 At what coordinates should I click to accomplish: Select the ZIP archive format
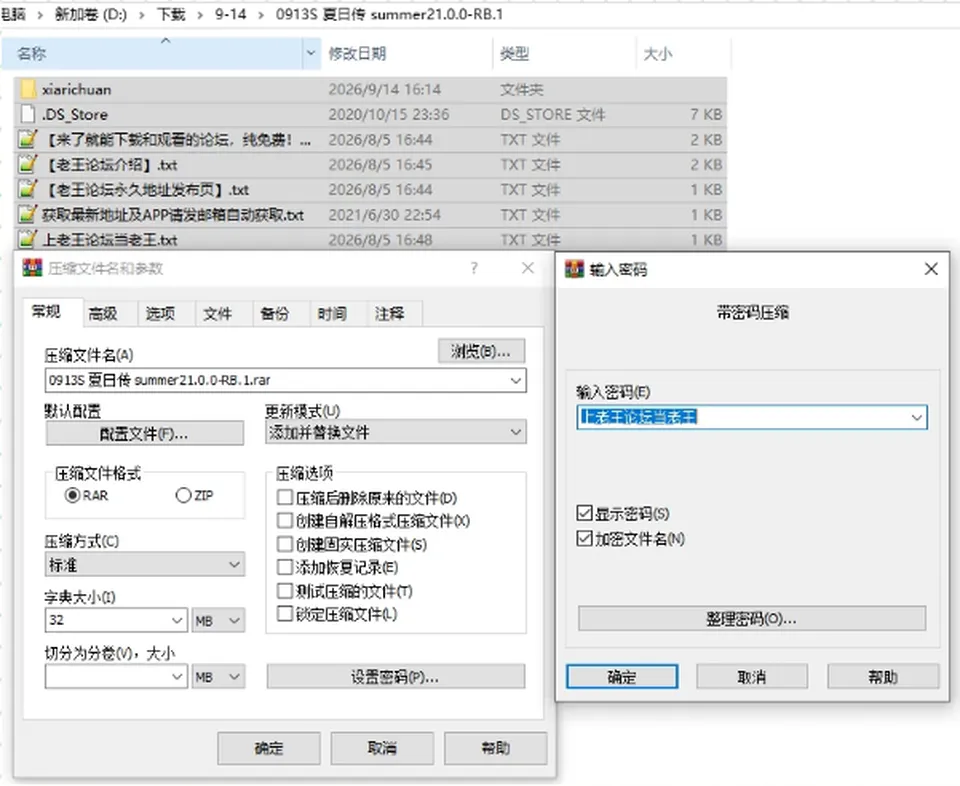point(183,495)
